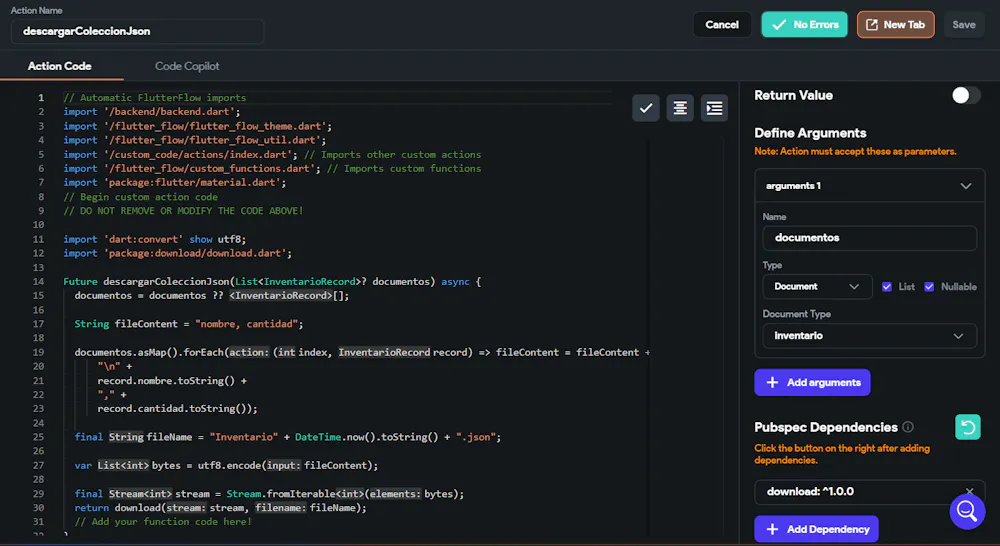The width and height of the screenshot is (1000, 546).
Task: Remove the download: ^1.0.0 dependency
Action: point(969,491)
